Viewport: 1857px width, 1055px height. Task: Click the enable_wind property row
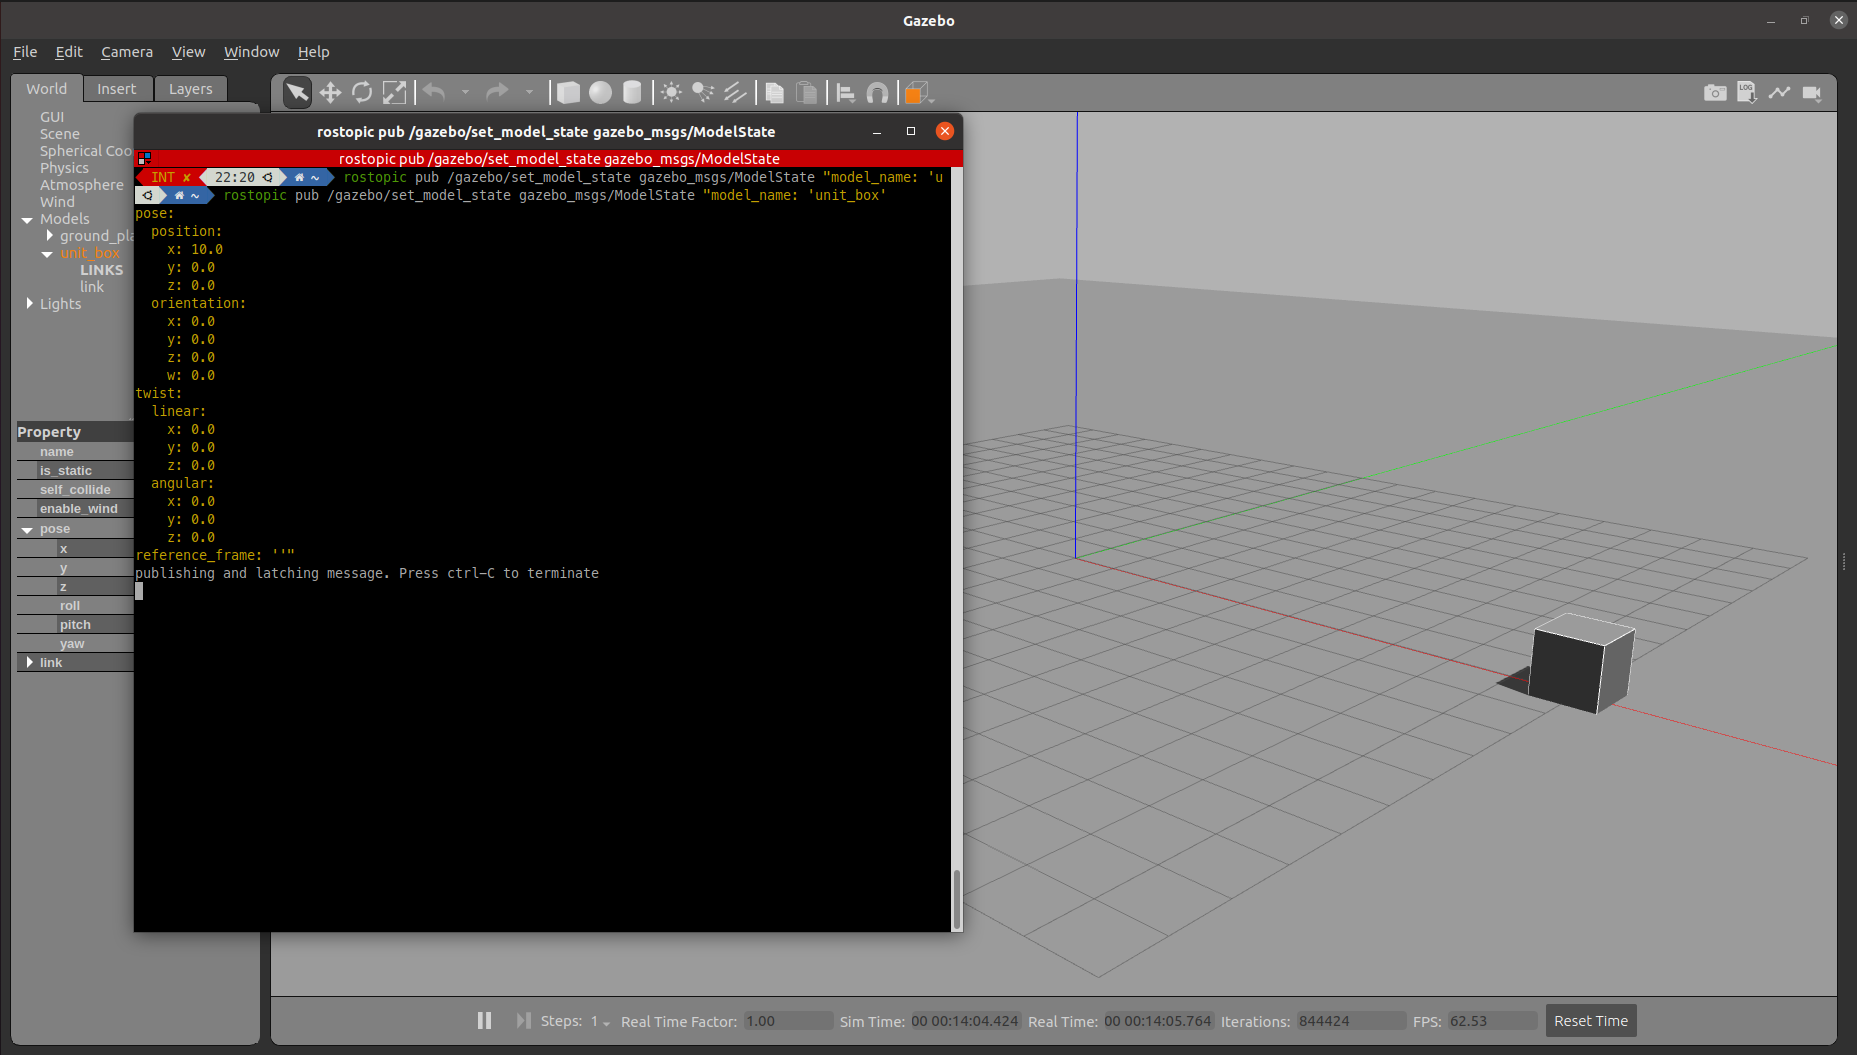[x=75, y=509]
